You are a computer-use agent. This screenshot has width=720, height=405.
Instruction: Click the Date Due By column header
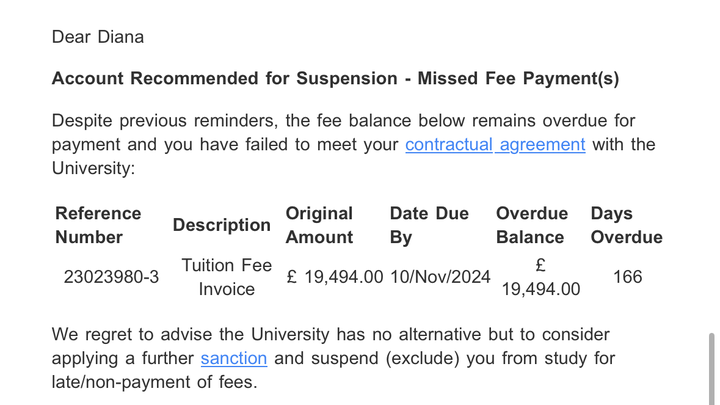point(429,225)
